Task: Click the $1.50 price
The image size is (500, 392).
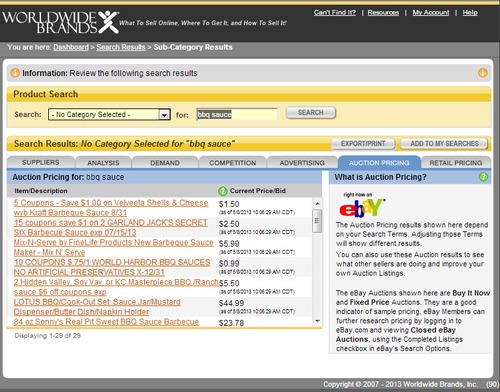Action: [229, 204]
